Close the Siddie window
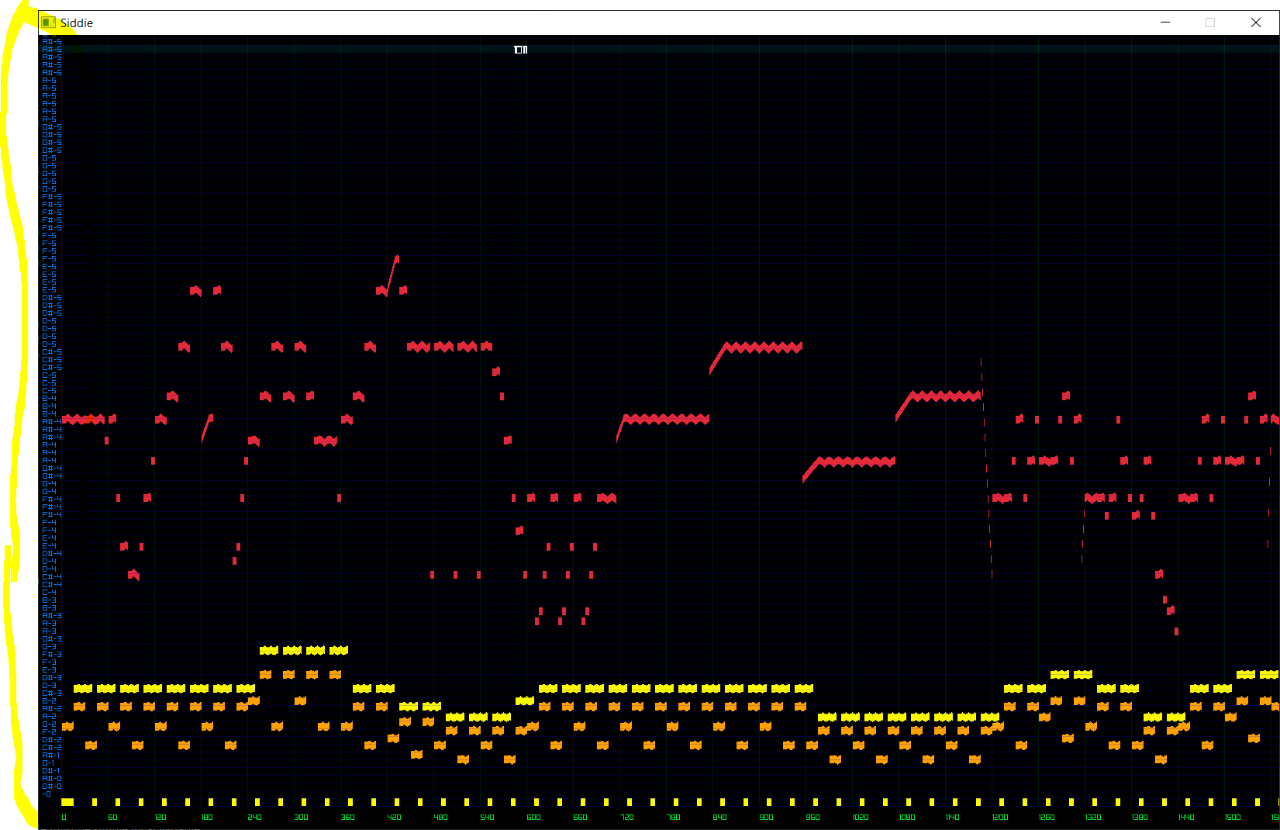Image resolution: width=1280 pixels, height=830 pixels. (1256, 22)
